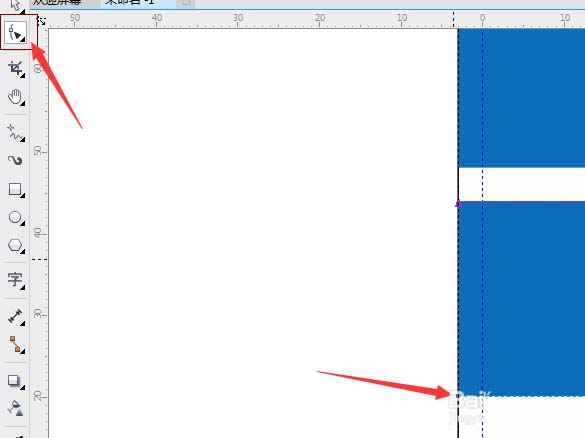
Task: Click the ruler origin crosshair icon
Action: tap(42, 21)
